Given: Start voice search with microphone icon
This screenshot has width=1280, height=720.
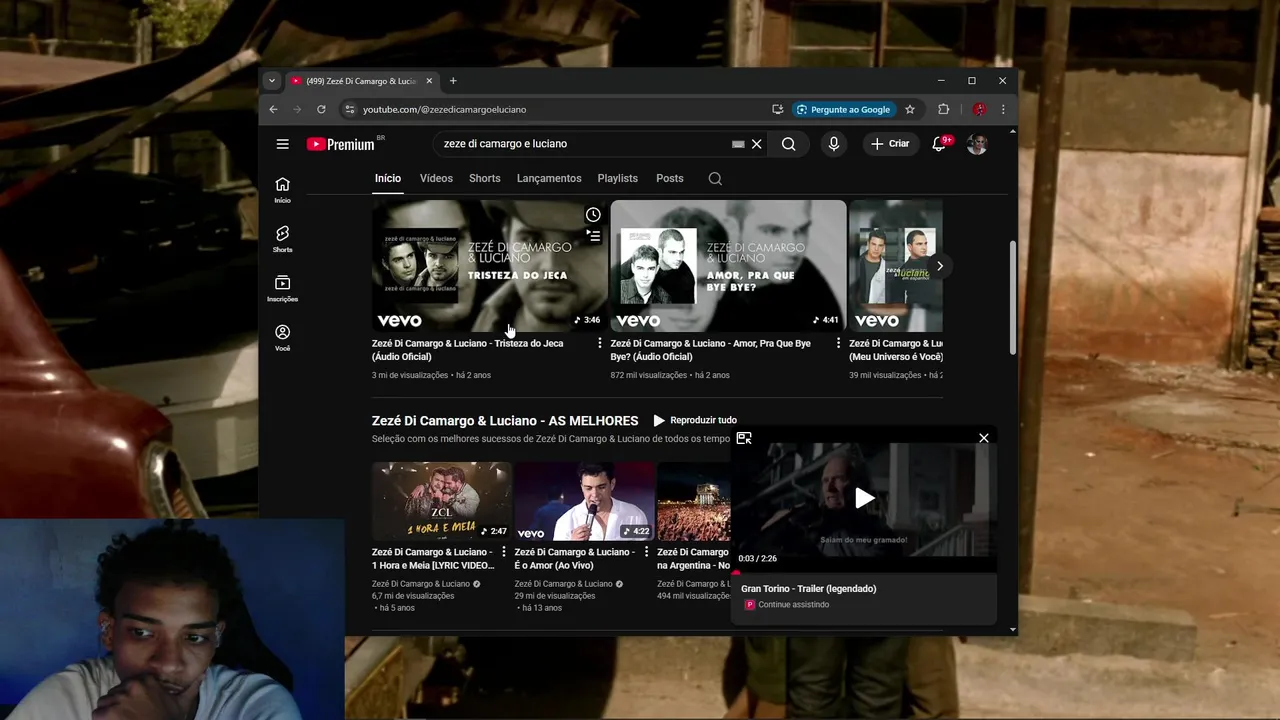Looking at the screenshot, I should pyautogui.click(x=833, y=144).
